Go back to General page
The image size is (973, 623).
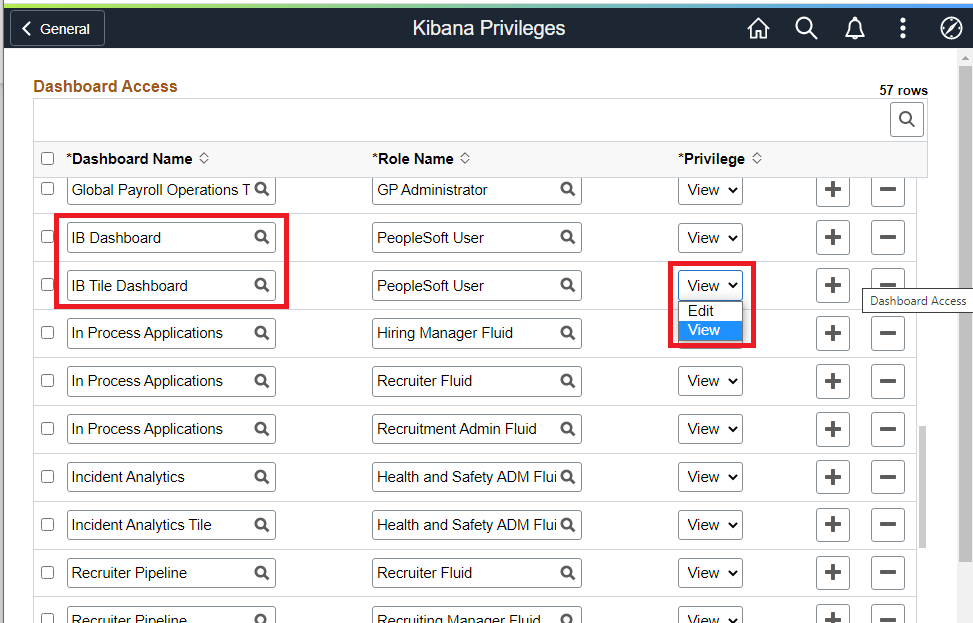click(x=57, y=29)
